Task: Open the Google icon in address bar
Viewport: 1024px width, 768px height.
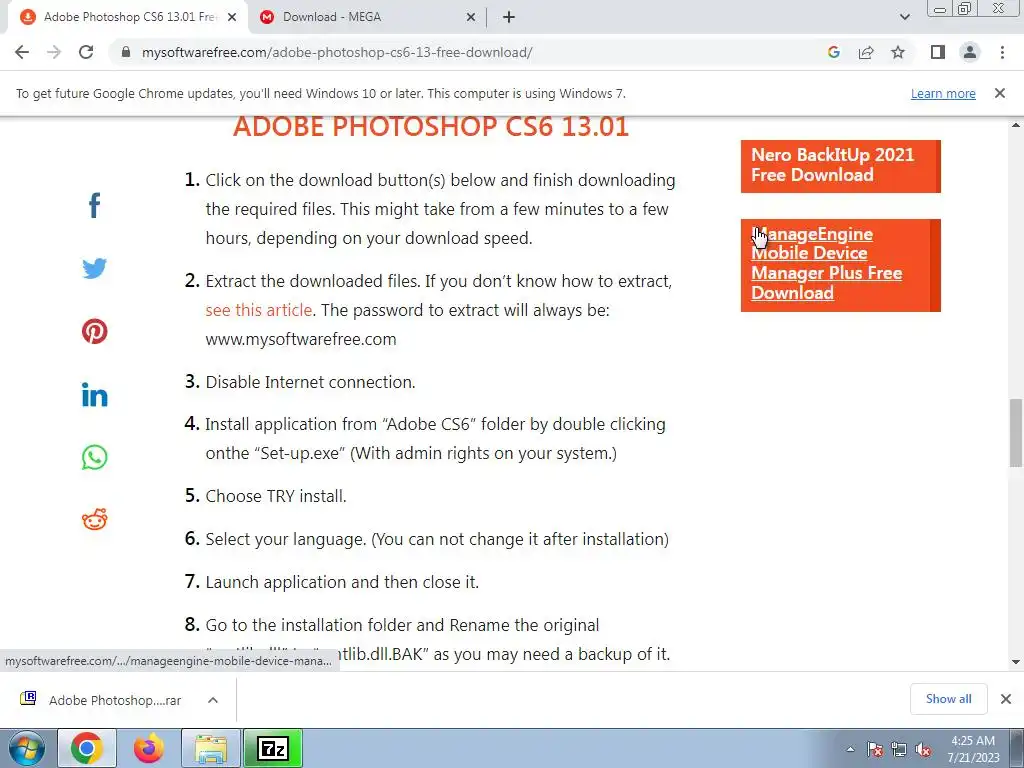Action: click(x=833, y=52)
